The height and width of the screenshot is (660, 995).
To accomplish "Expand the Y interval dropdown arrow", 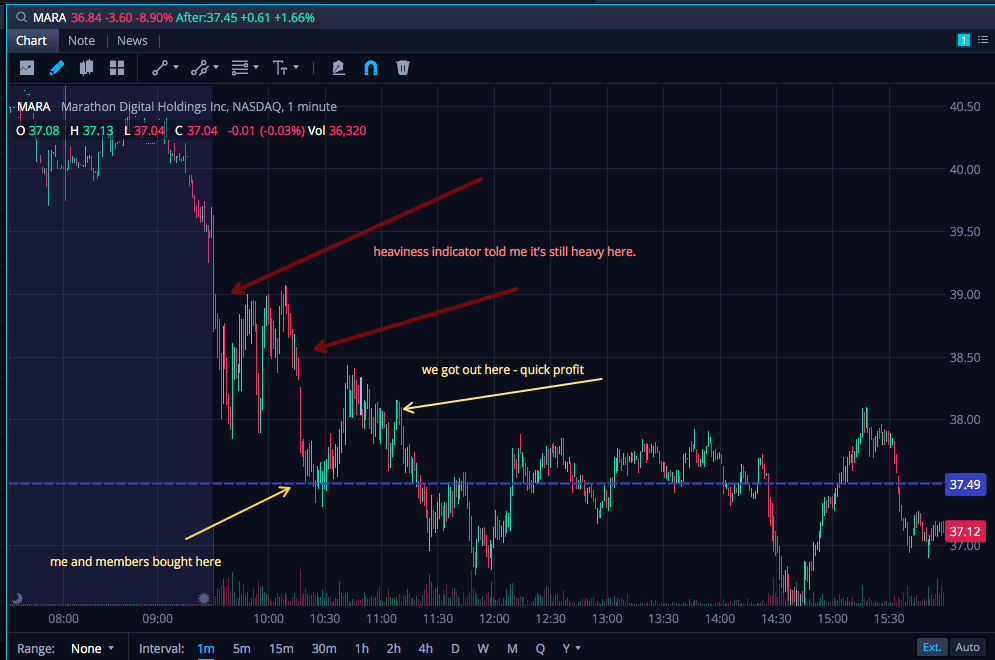I will 578,649.
